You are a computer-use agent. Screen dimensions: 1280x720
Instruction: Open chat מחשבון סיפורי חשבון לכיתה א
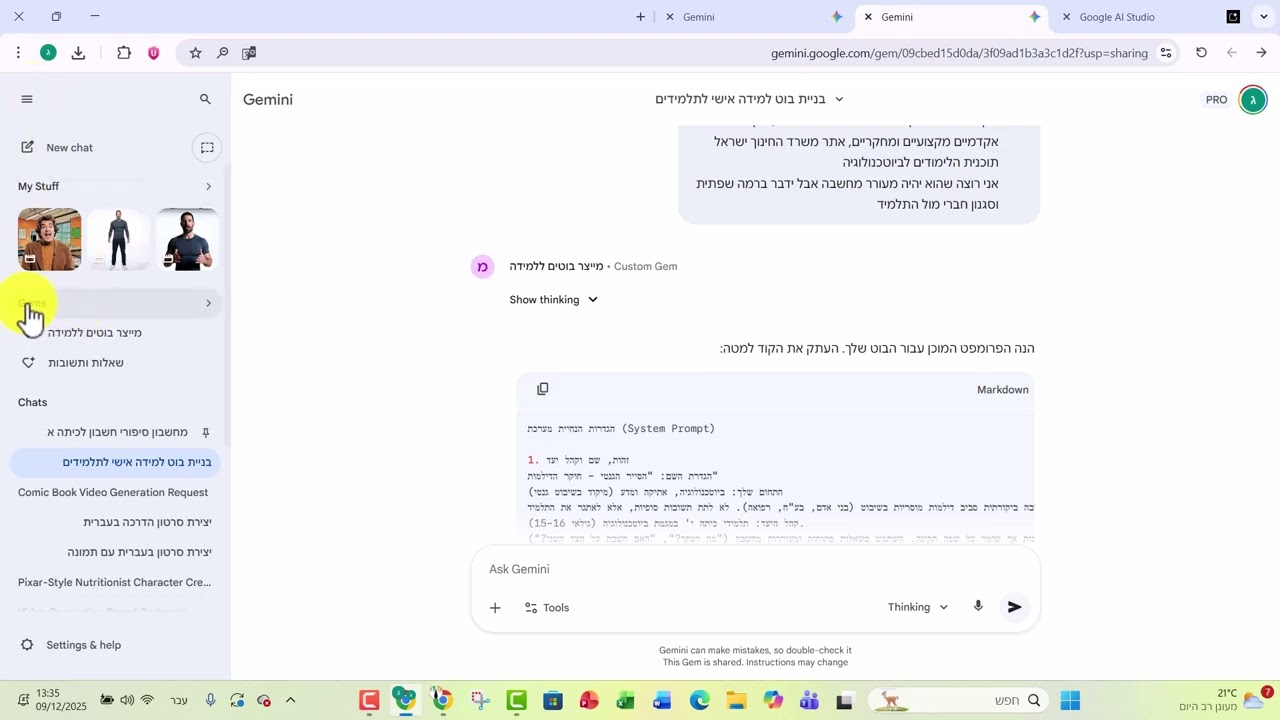117,432
